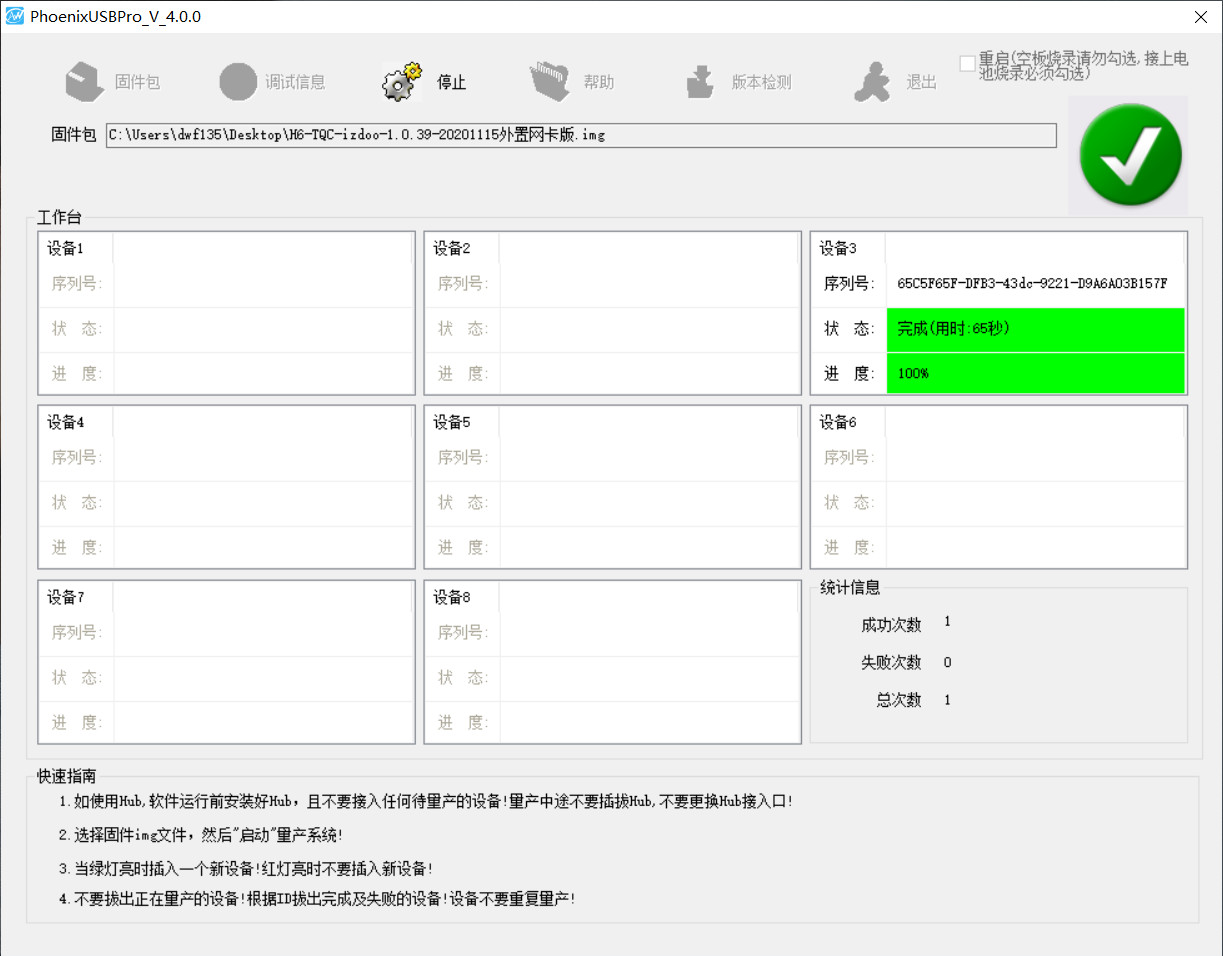The height and width of the screenshot is (956, 1223).
Task: Click the 设备7 header label
Action: [x=66, y=597]
